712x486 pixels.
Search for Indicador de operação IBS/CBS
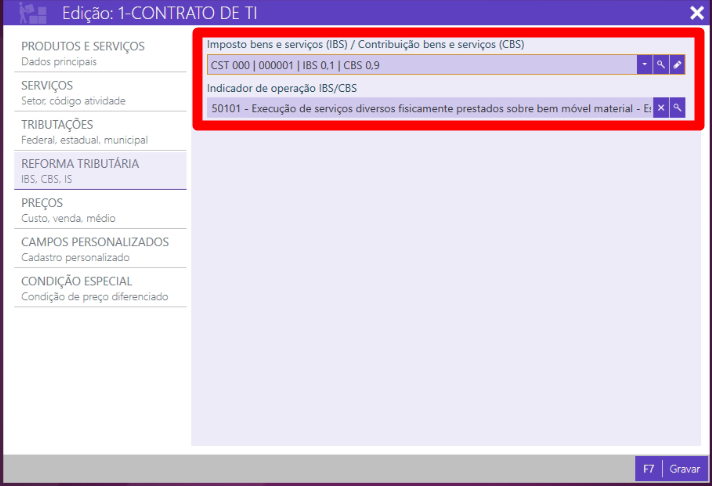[x=677, y=108]
